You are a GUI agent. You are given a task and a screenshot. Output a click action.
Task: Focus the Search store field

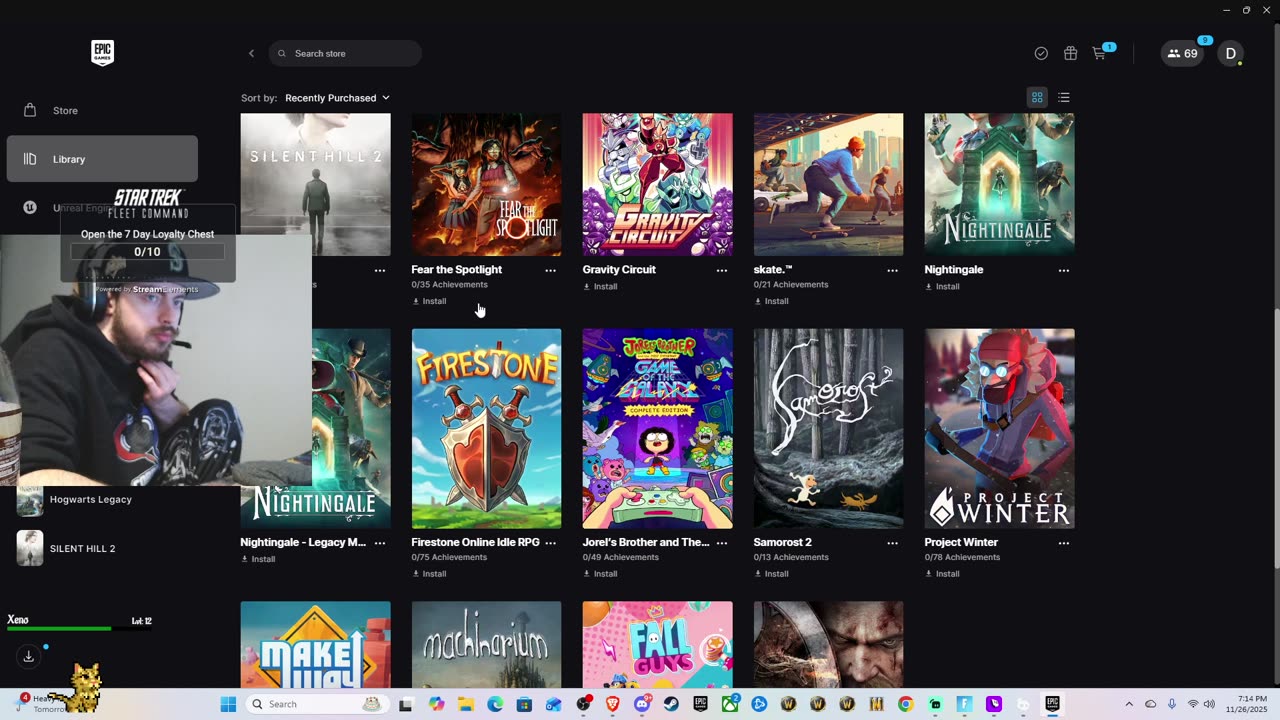point(345,53)
